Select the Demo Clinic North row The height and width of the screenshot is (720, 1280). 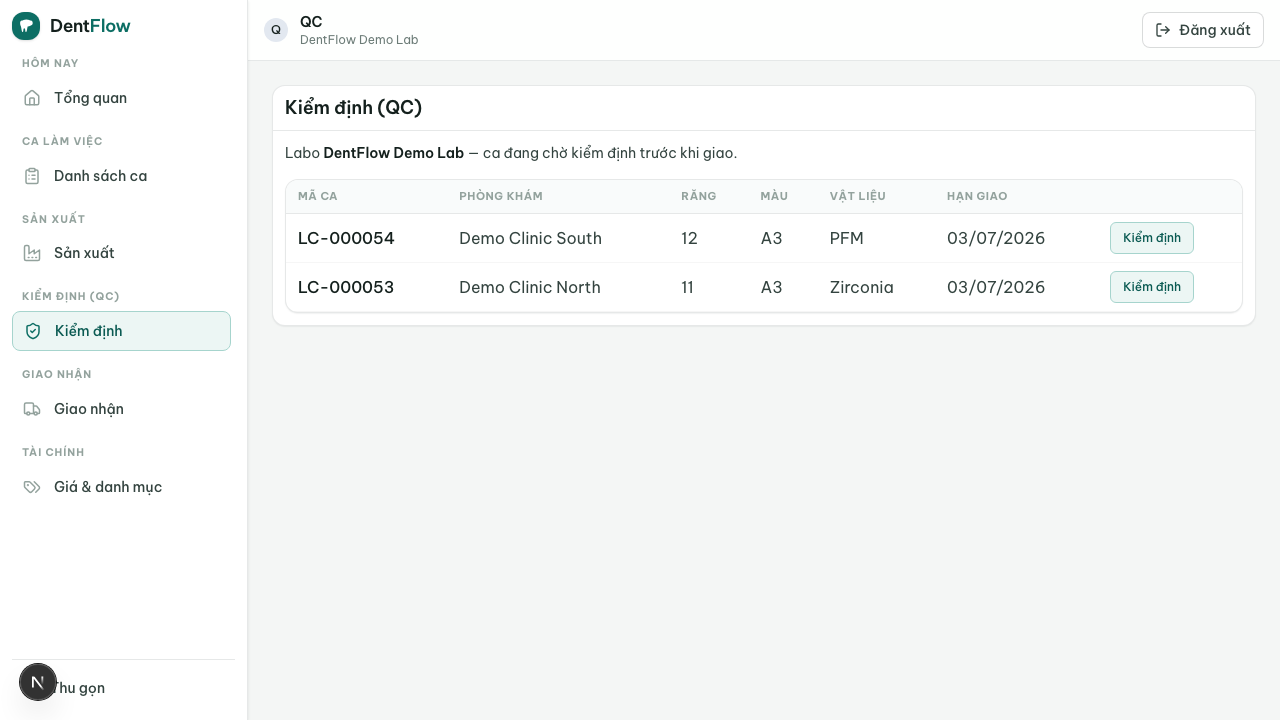pos(764,287)
